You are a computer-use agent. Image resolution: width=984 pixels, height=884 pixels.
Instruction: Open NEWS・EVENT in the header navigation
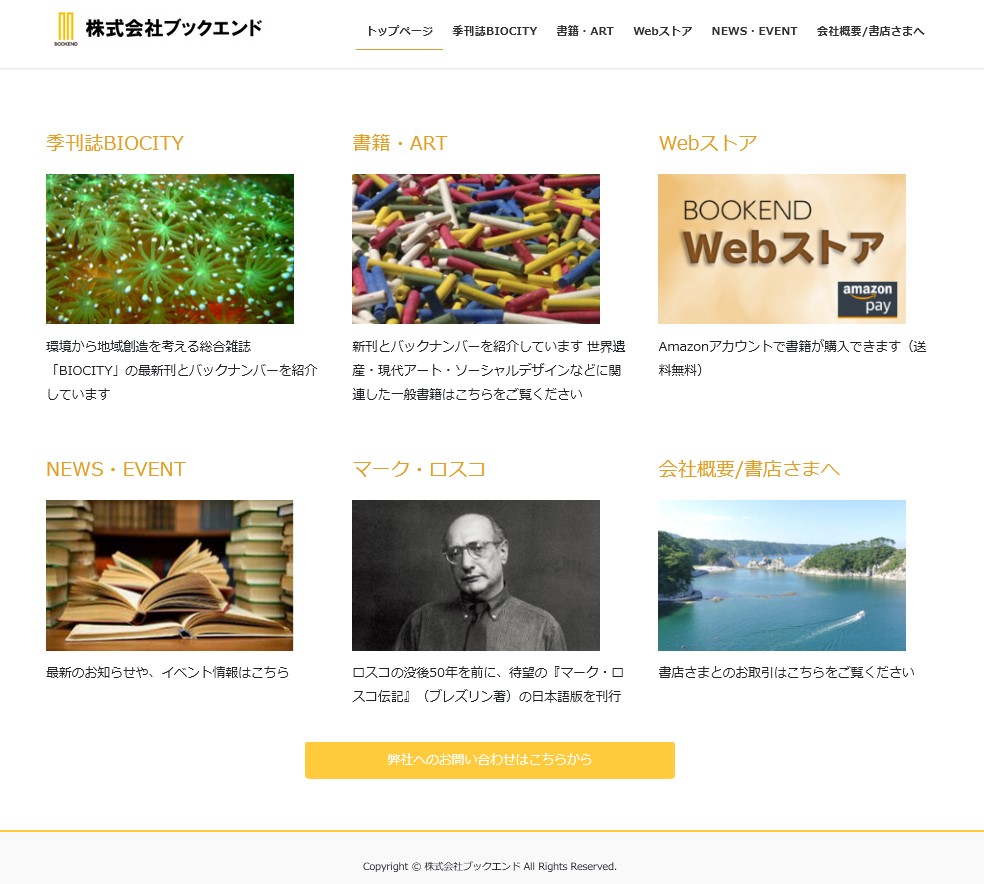tap(754, 31)
